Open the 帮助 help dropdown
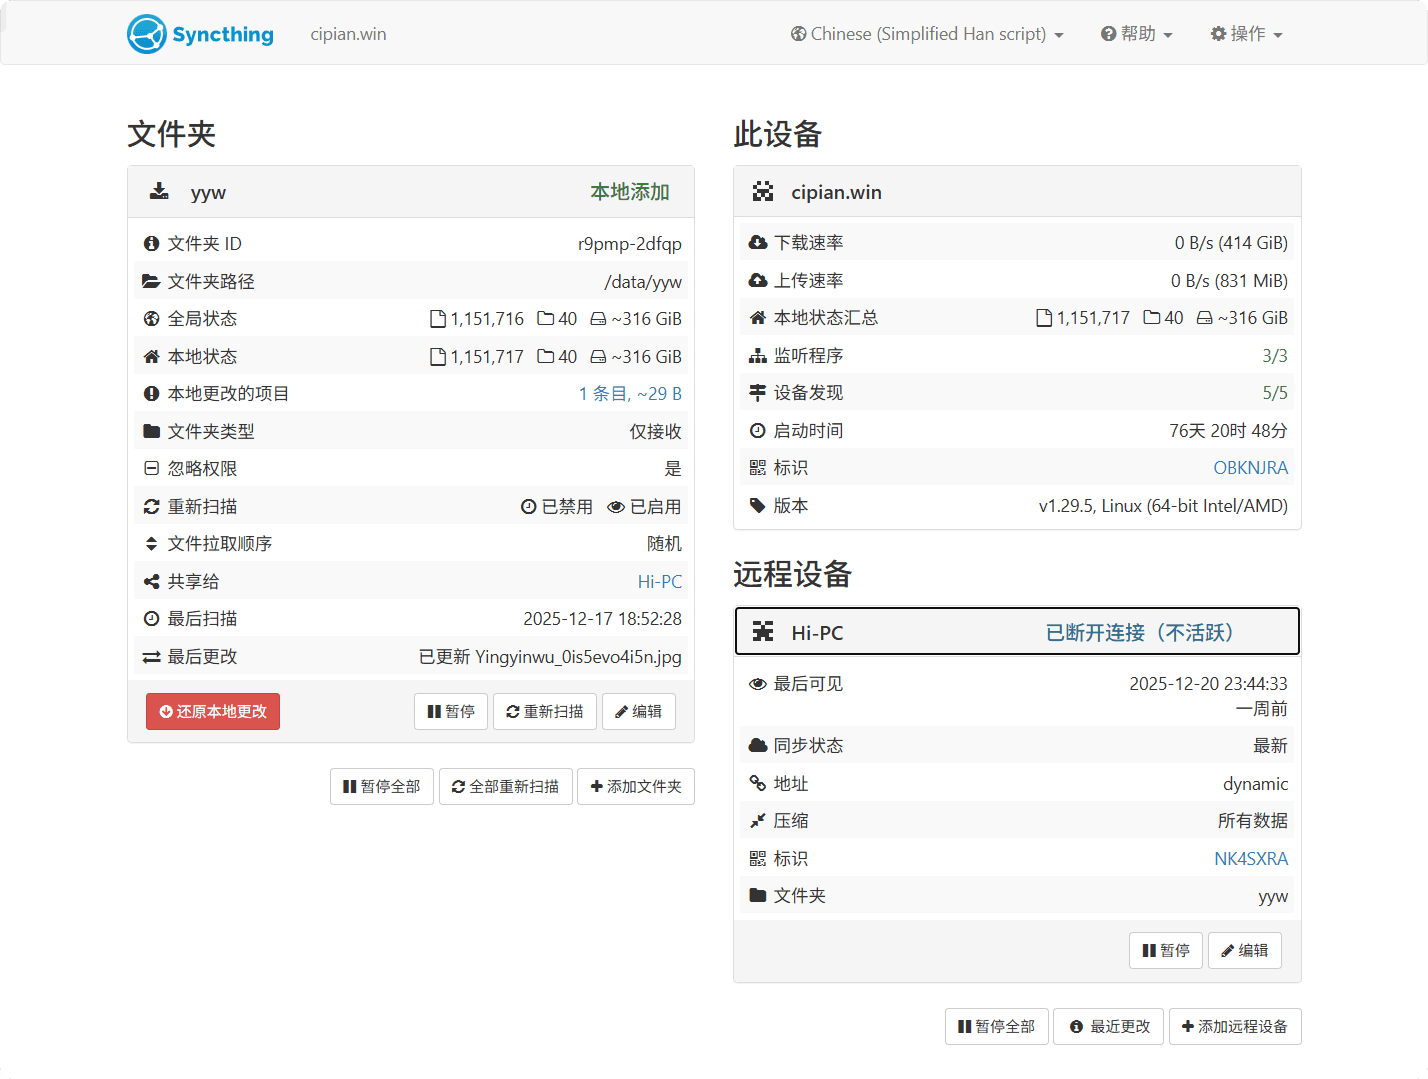 [1137, 34]
